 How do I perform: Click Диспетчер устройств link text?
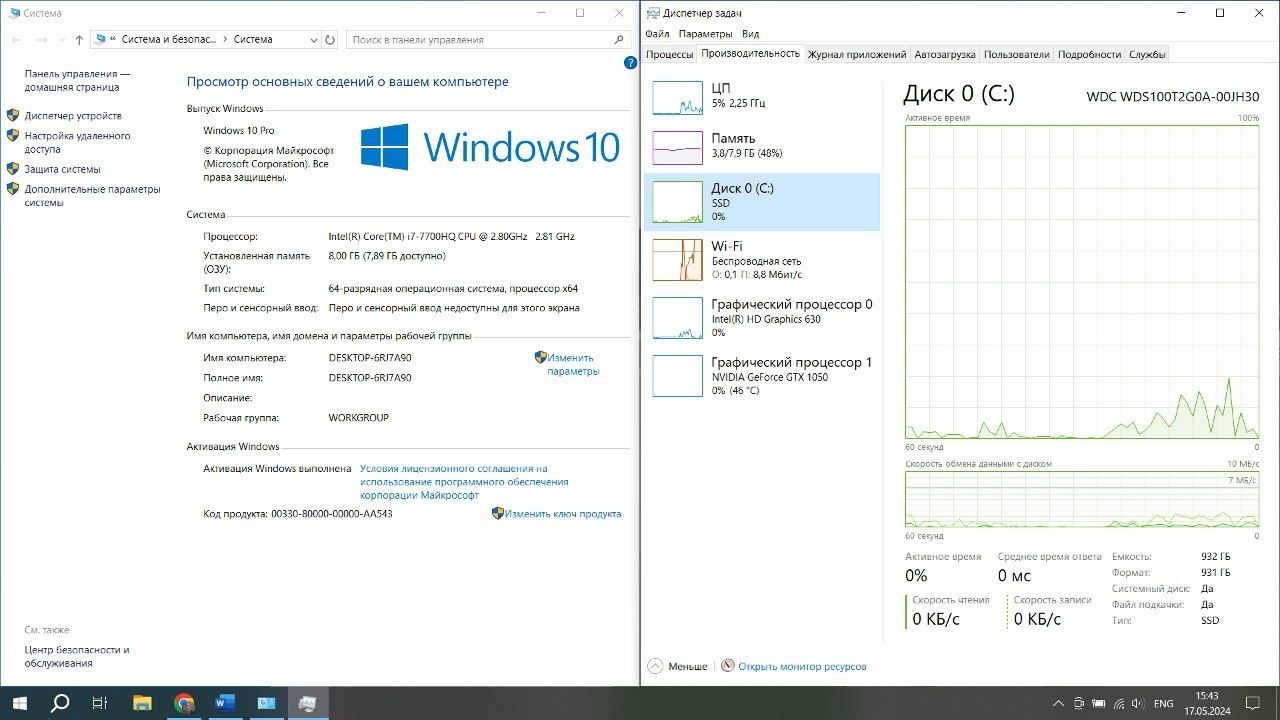73,116
